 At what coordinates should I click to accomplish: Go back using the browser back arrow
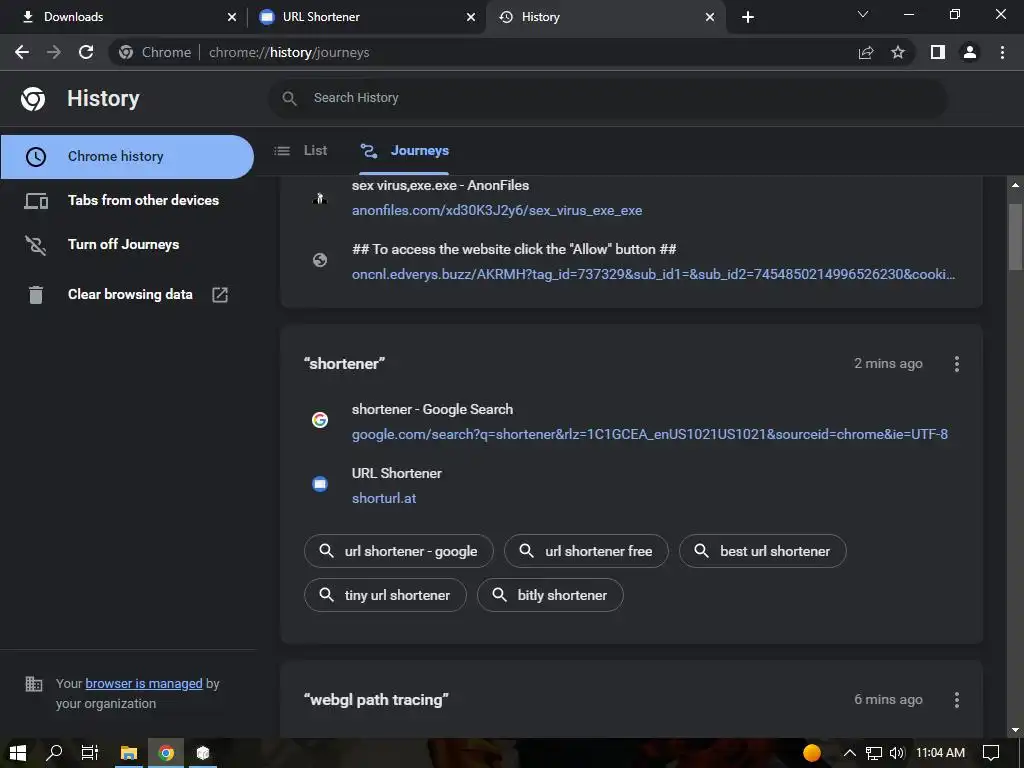tap(22, 52)
